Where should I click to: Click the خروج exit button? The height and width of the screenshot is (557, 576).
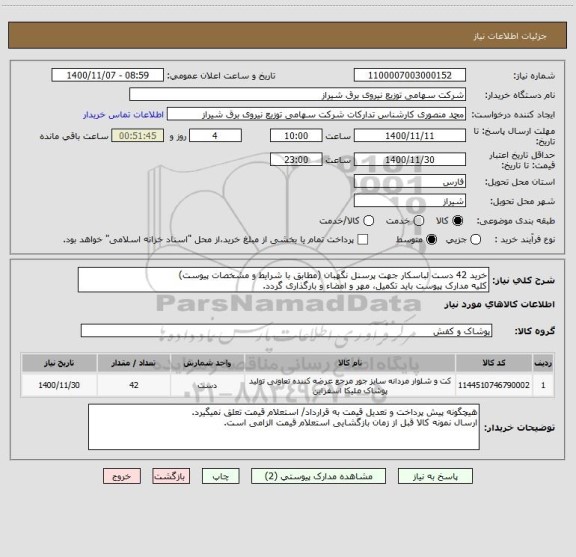[122, 476]
